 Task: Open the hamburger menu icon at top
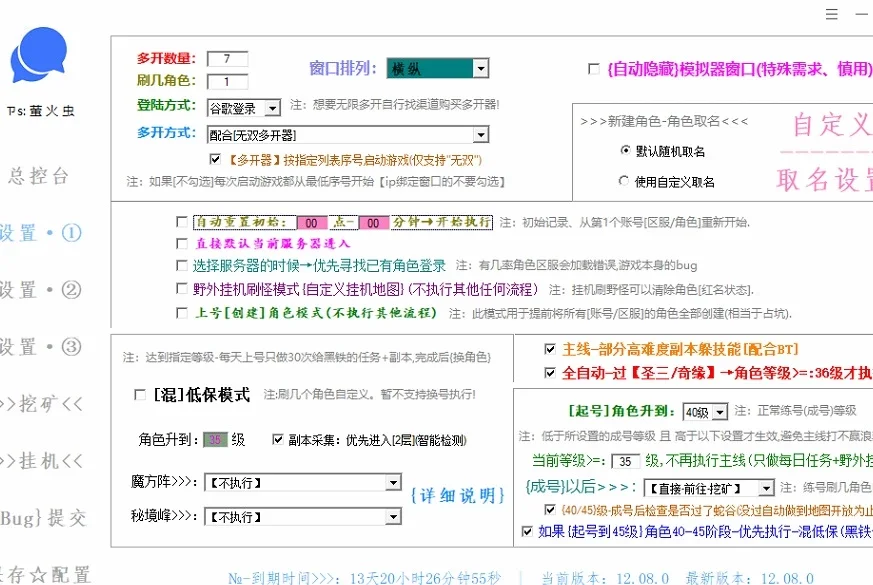click(x=832, y=14)
